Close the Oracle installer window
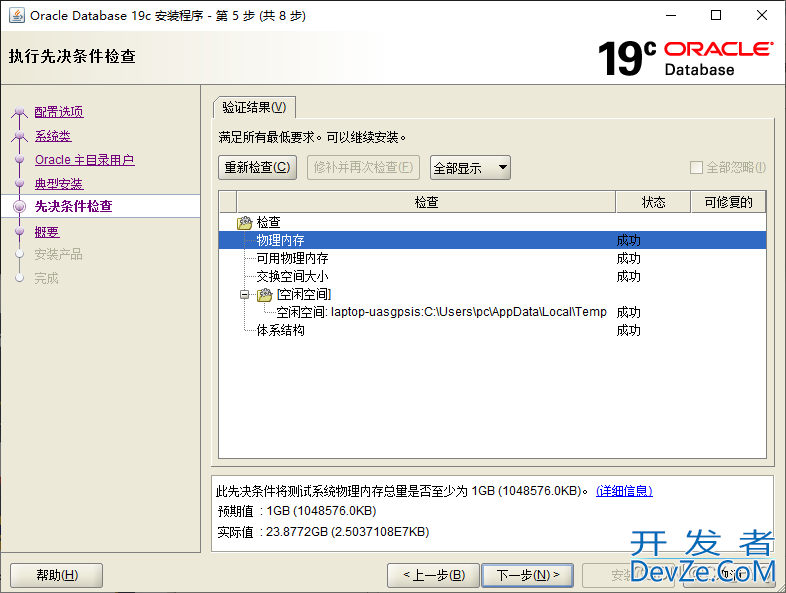Screen dimensions: 786x593 762,16
